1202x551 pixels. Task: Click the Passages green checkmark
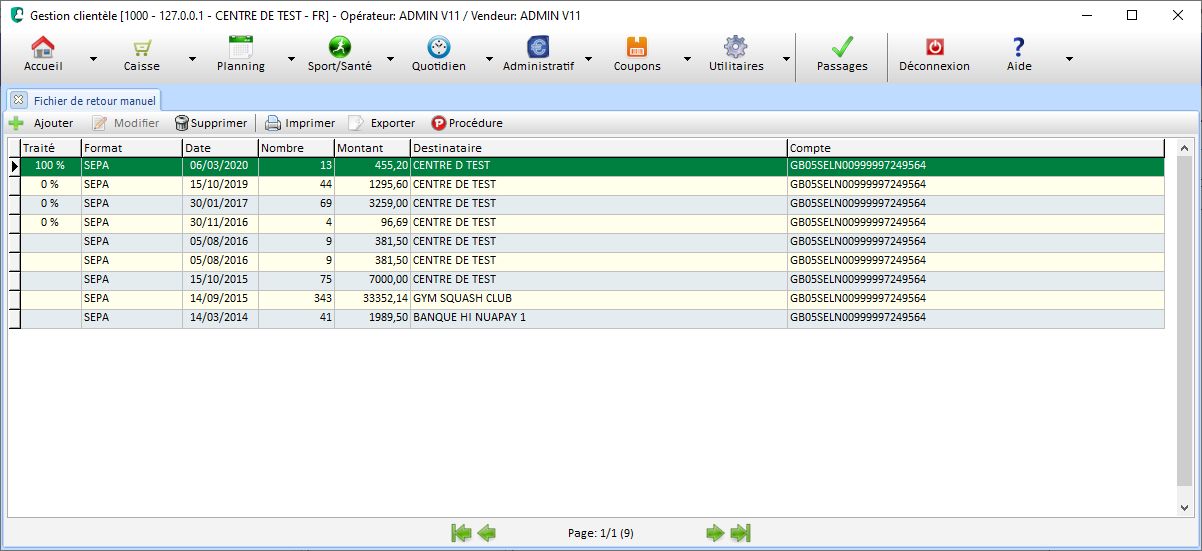pos(842,48)
